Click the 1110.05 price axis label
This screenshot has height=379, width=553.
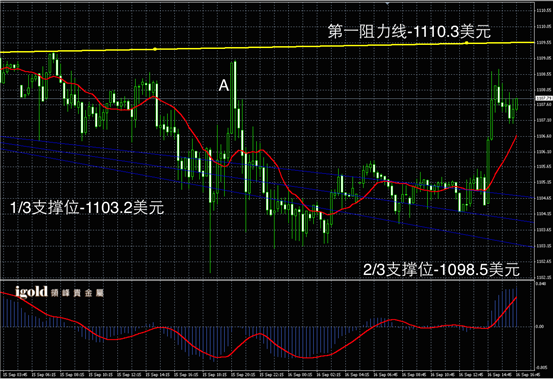coord(543,26)
